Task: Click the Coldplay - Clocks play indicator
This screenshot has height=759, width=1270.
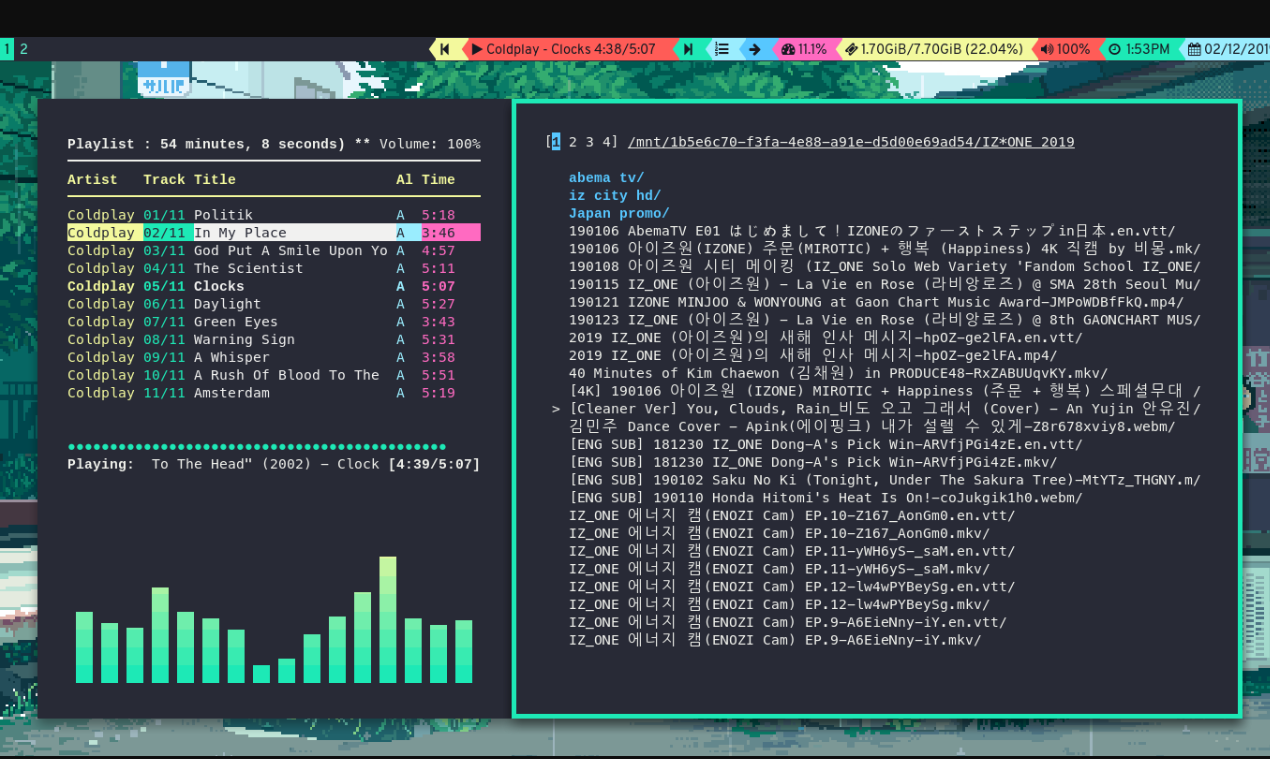Action: click(563, 49)
